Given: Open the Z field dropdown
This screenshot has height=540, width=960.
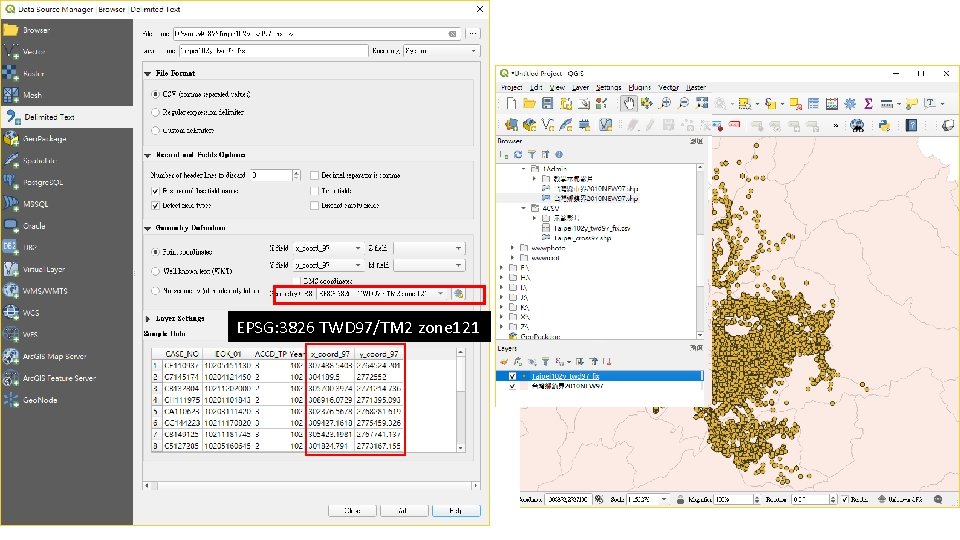Looking at the screenshot, I should pyautogui.click(x=429, y=248).
